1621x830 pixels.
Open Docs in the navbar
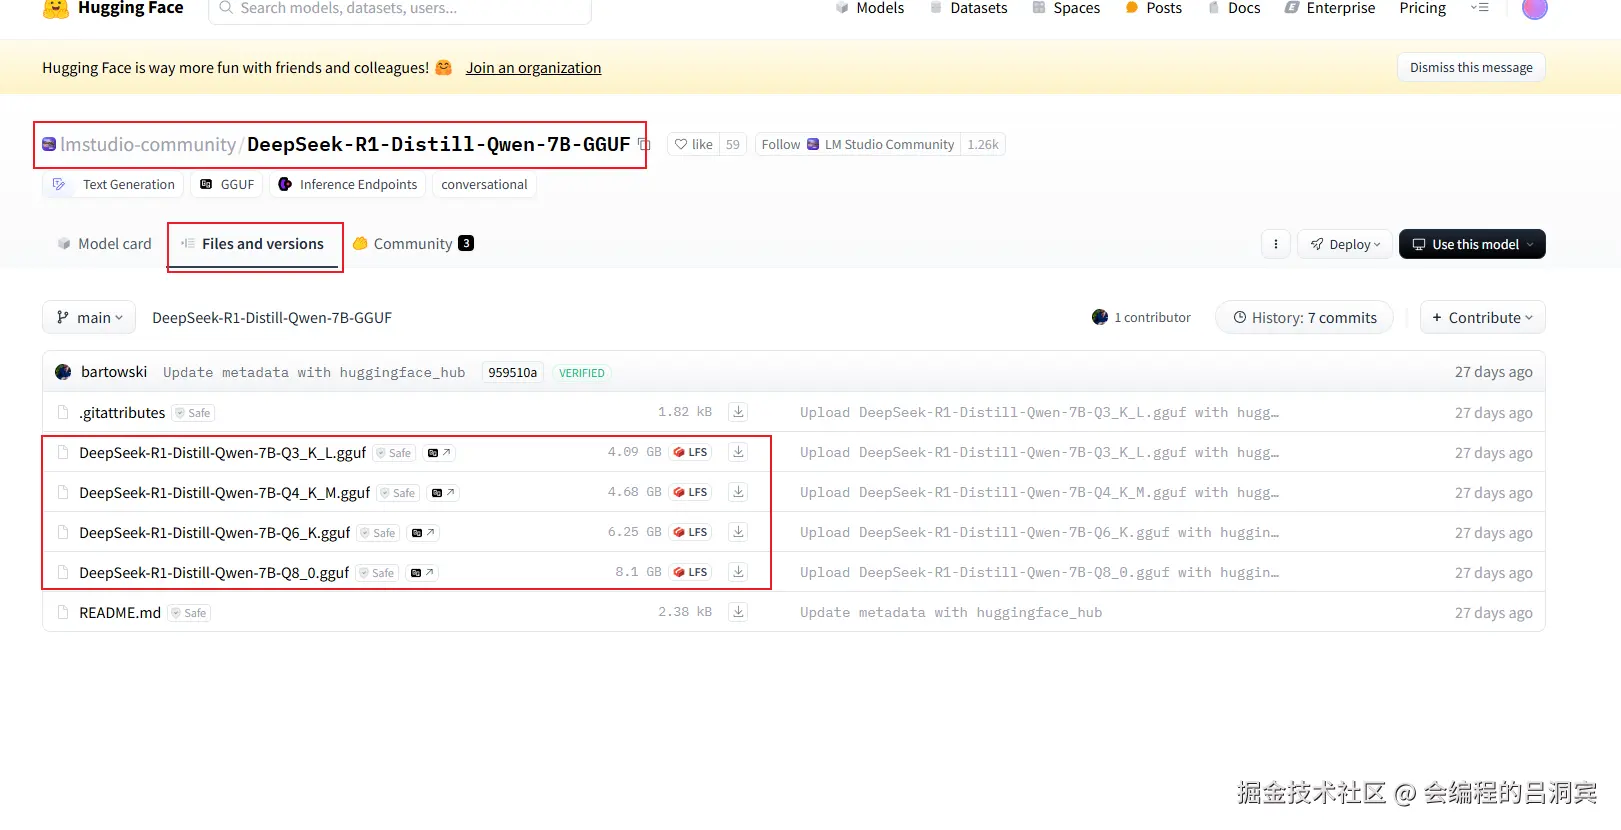coord(1234,8)
